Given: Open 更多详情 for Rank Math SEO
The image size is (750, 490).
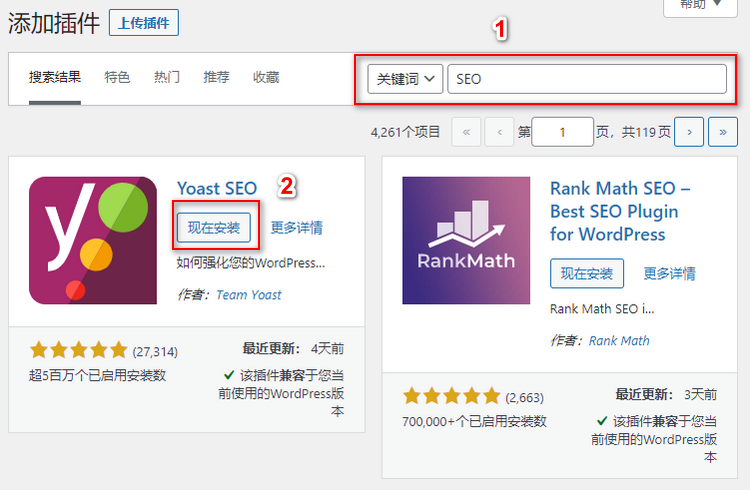Looking at the screenshot, I should [670, 273].
